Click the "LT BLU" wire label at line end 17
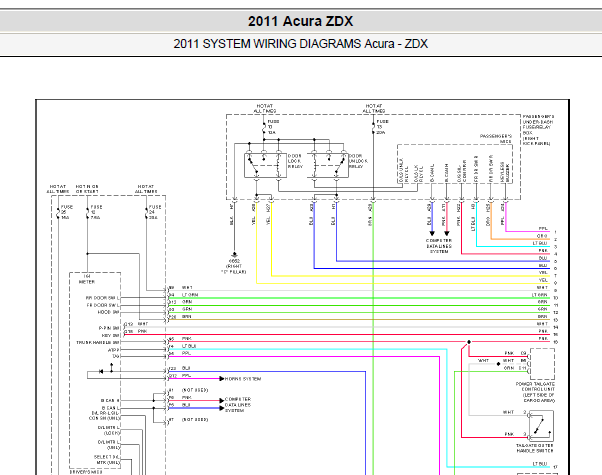 [540, 464]
